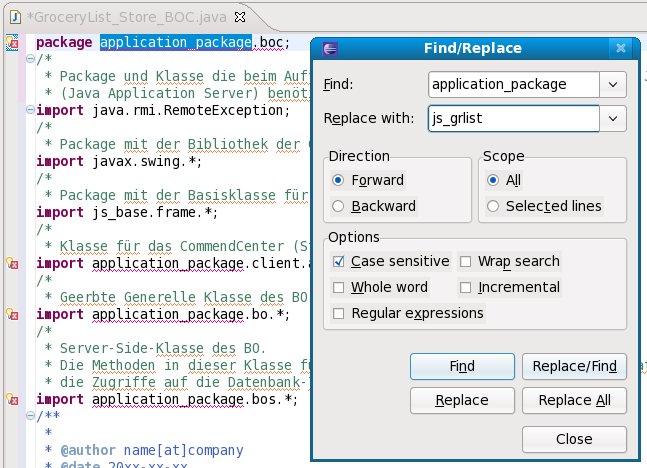The height and width of the screenshot is (468, 647).
Task: Click into the Replace with text field
Action: [x=512, y=118]
